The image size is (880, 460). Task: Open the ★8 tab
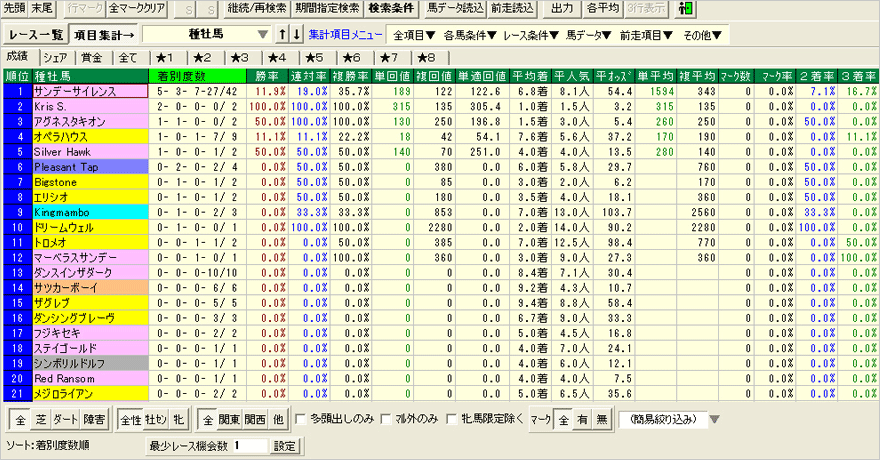point(427,58)
